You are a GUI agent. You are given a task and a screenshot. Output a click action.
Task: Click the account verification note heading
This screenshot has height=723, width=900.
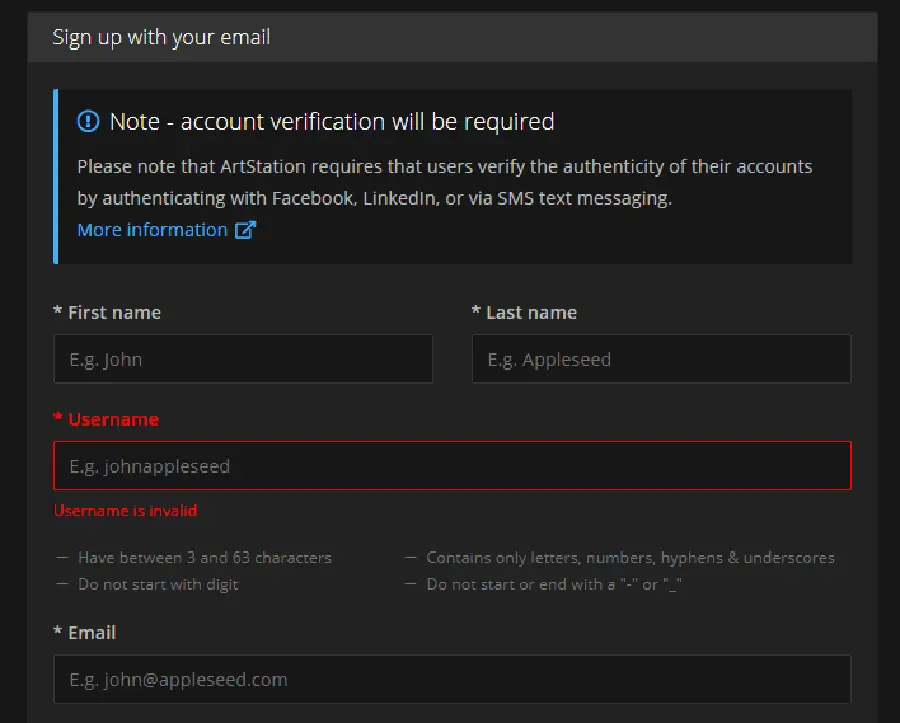(332, 122)
